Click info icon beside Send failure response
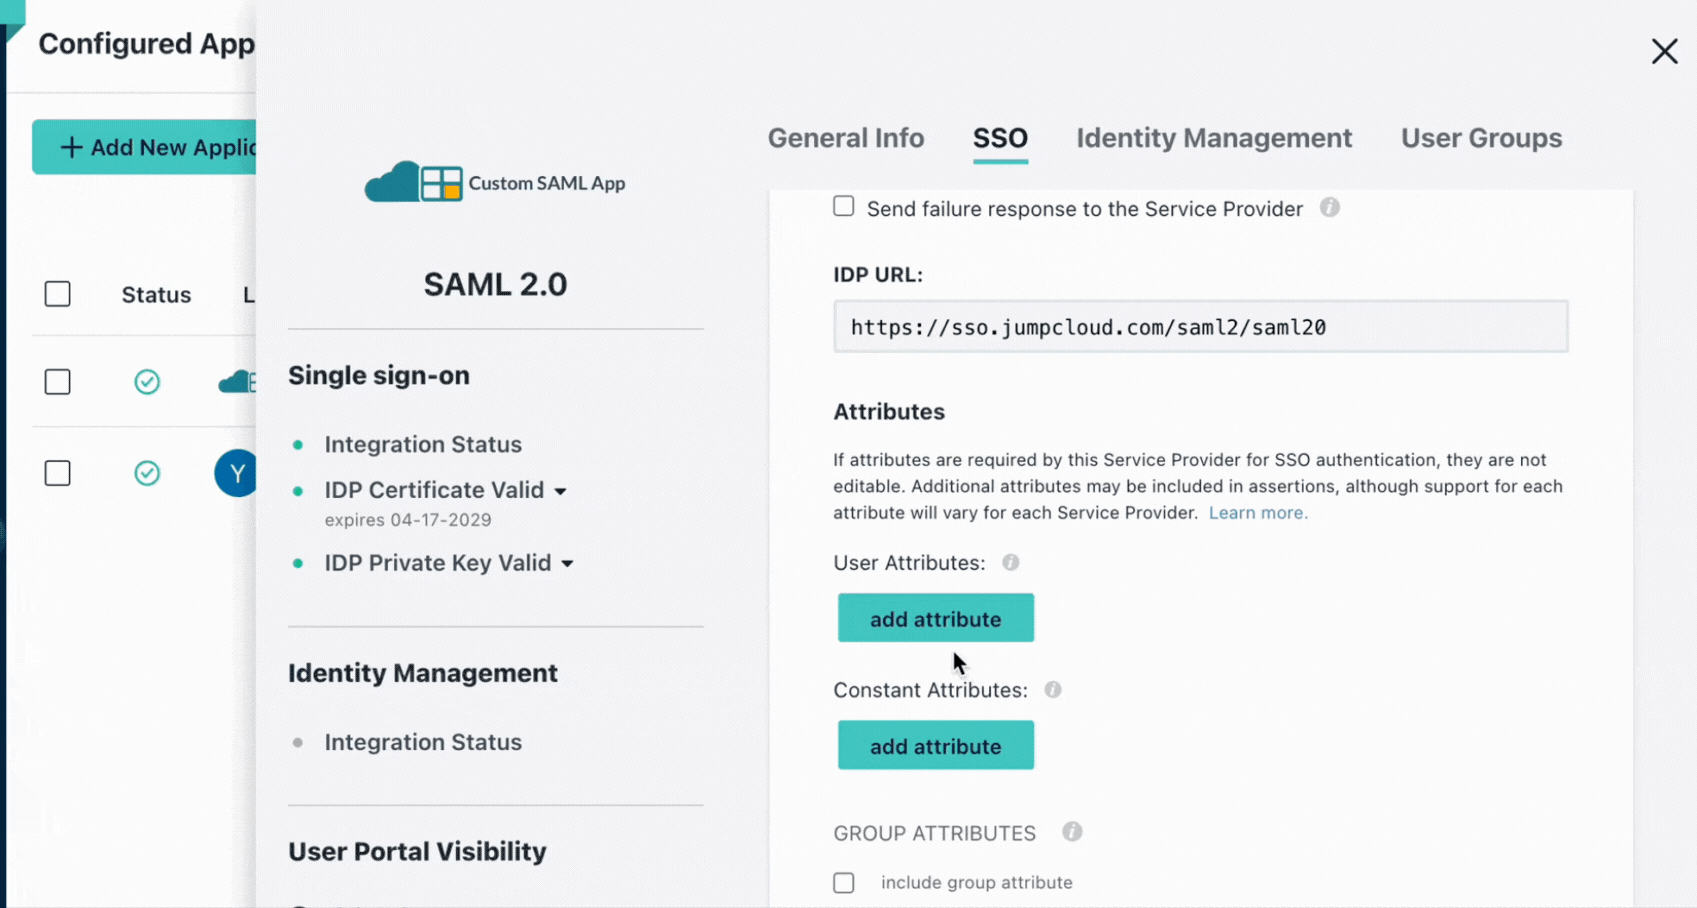 [x=1329, y=208]
